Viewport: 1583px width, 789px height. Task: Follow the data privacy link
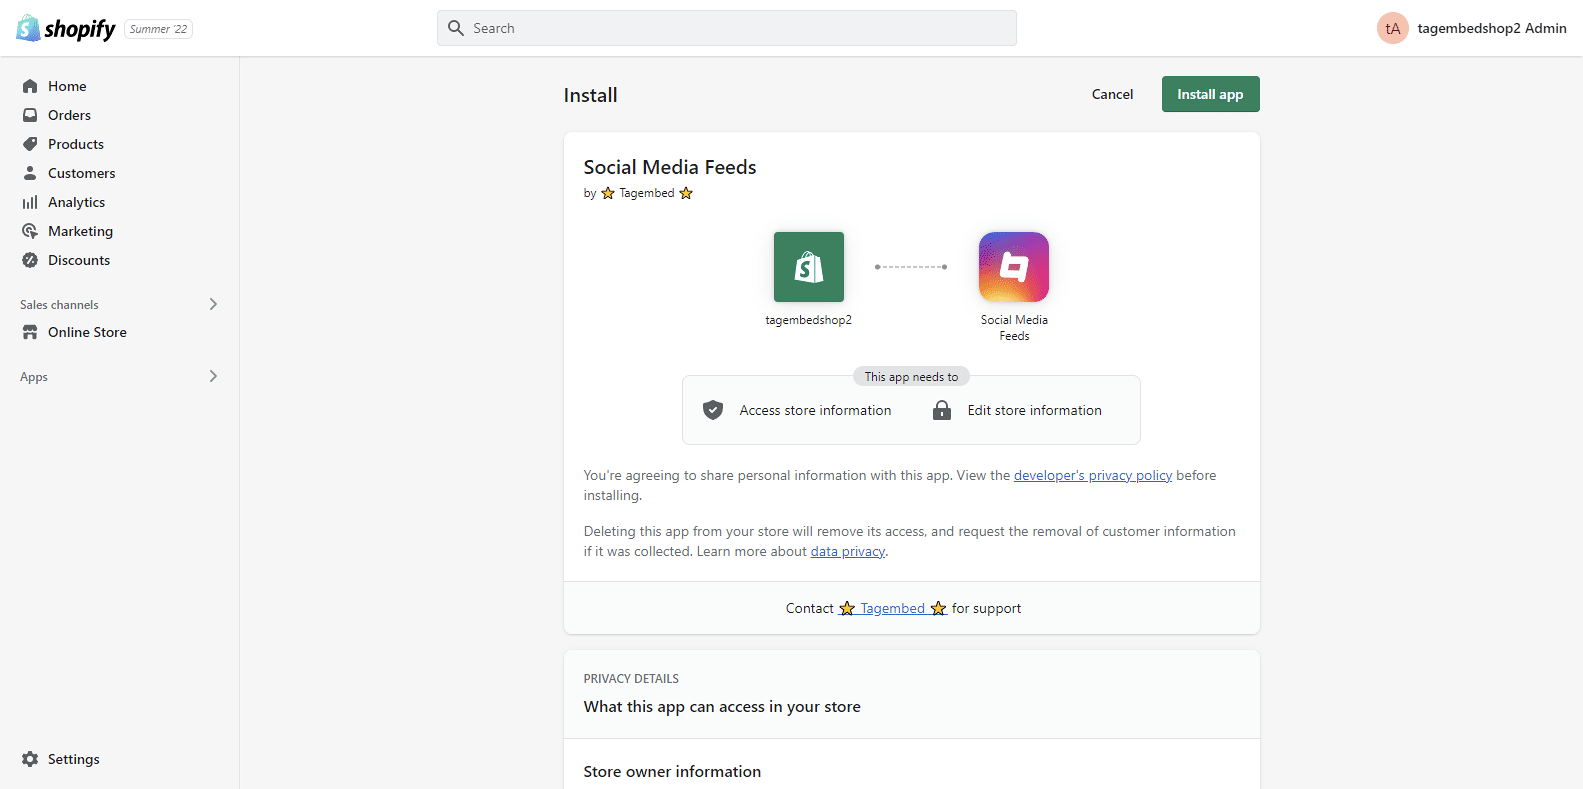847,551
